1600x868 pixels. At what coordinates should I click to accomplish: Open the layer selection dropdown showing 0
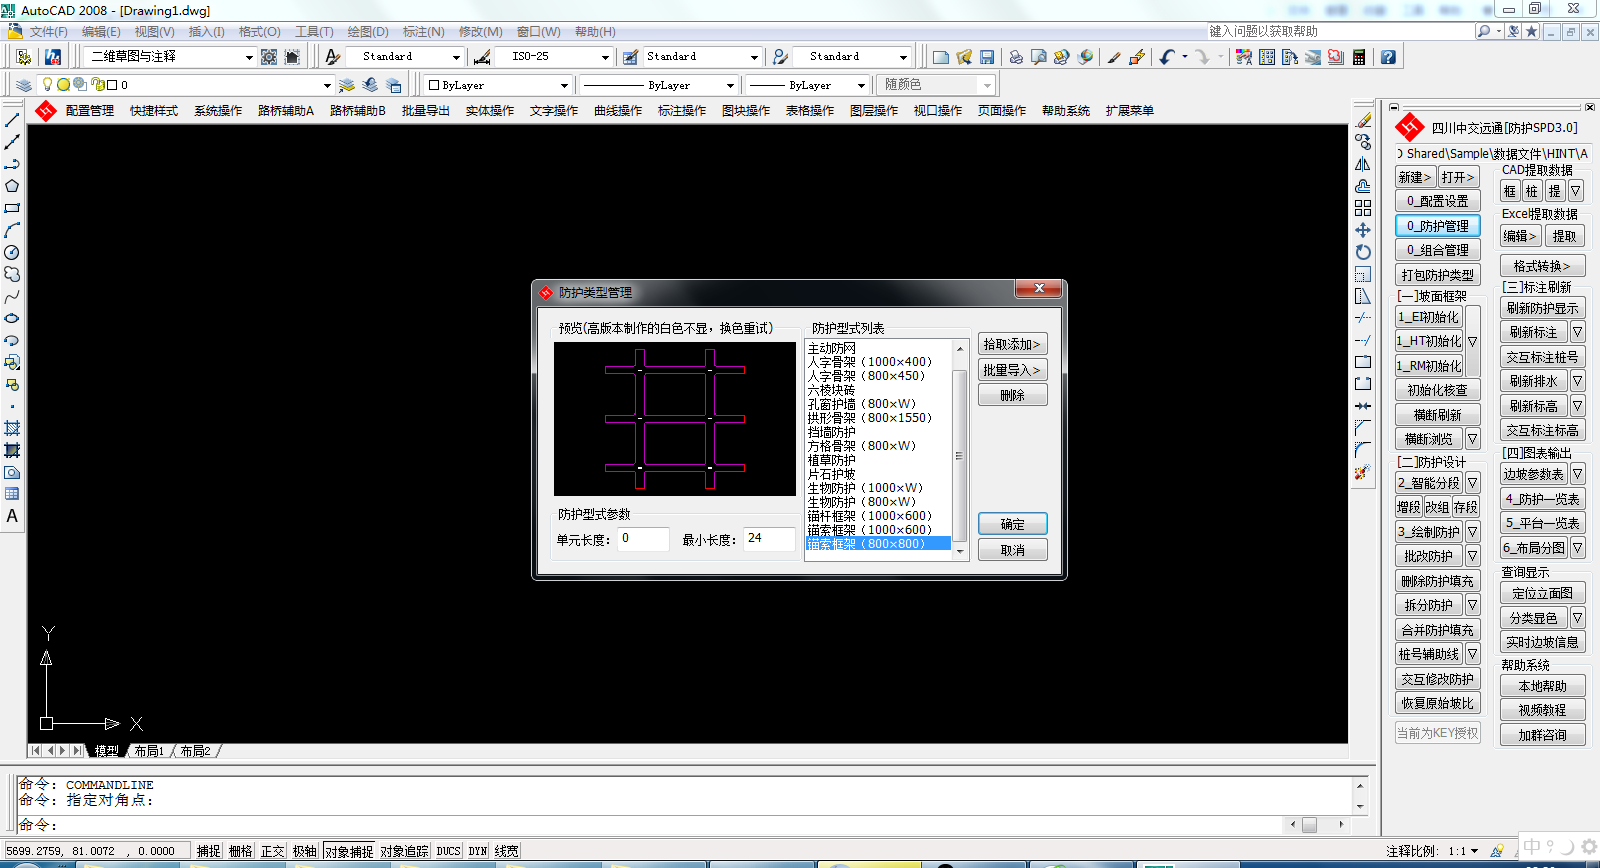coord(186,85)
